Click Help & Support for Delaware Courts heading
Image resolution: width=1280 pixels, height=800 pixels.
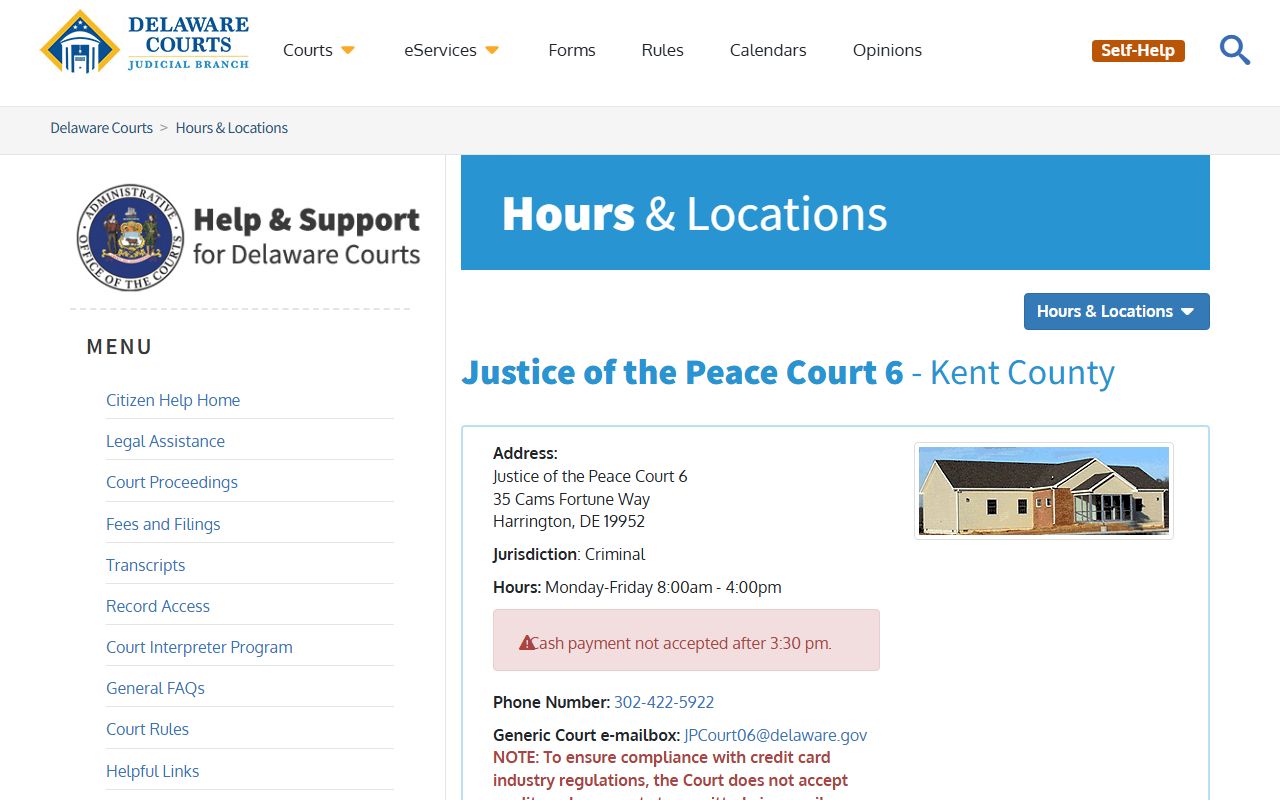click(x=306, y=236)
